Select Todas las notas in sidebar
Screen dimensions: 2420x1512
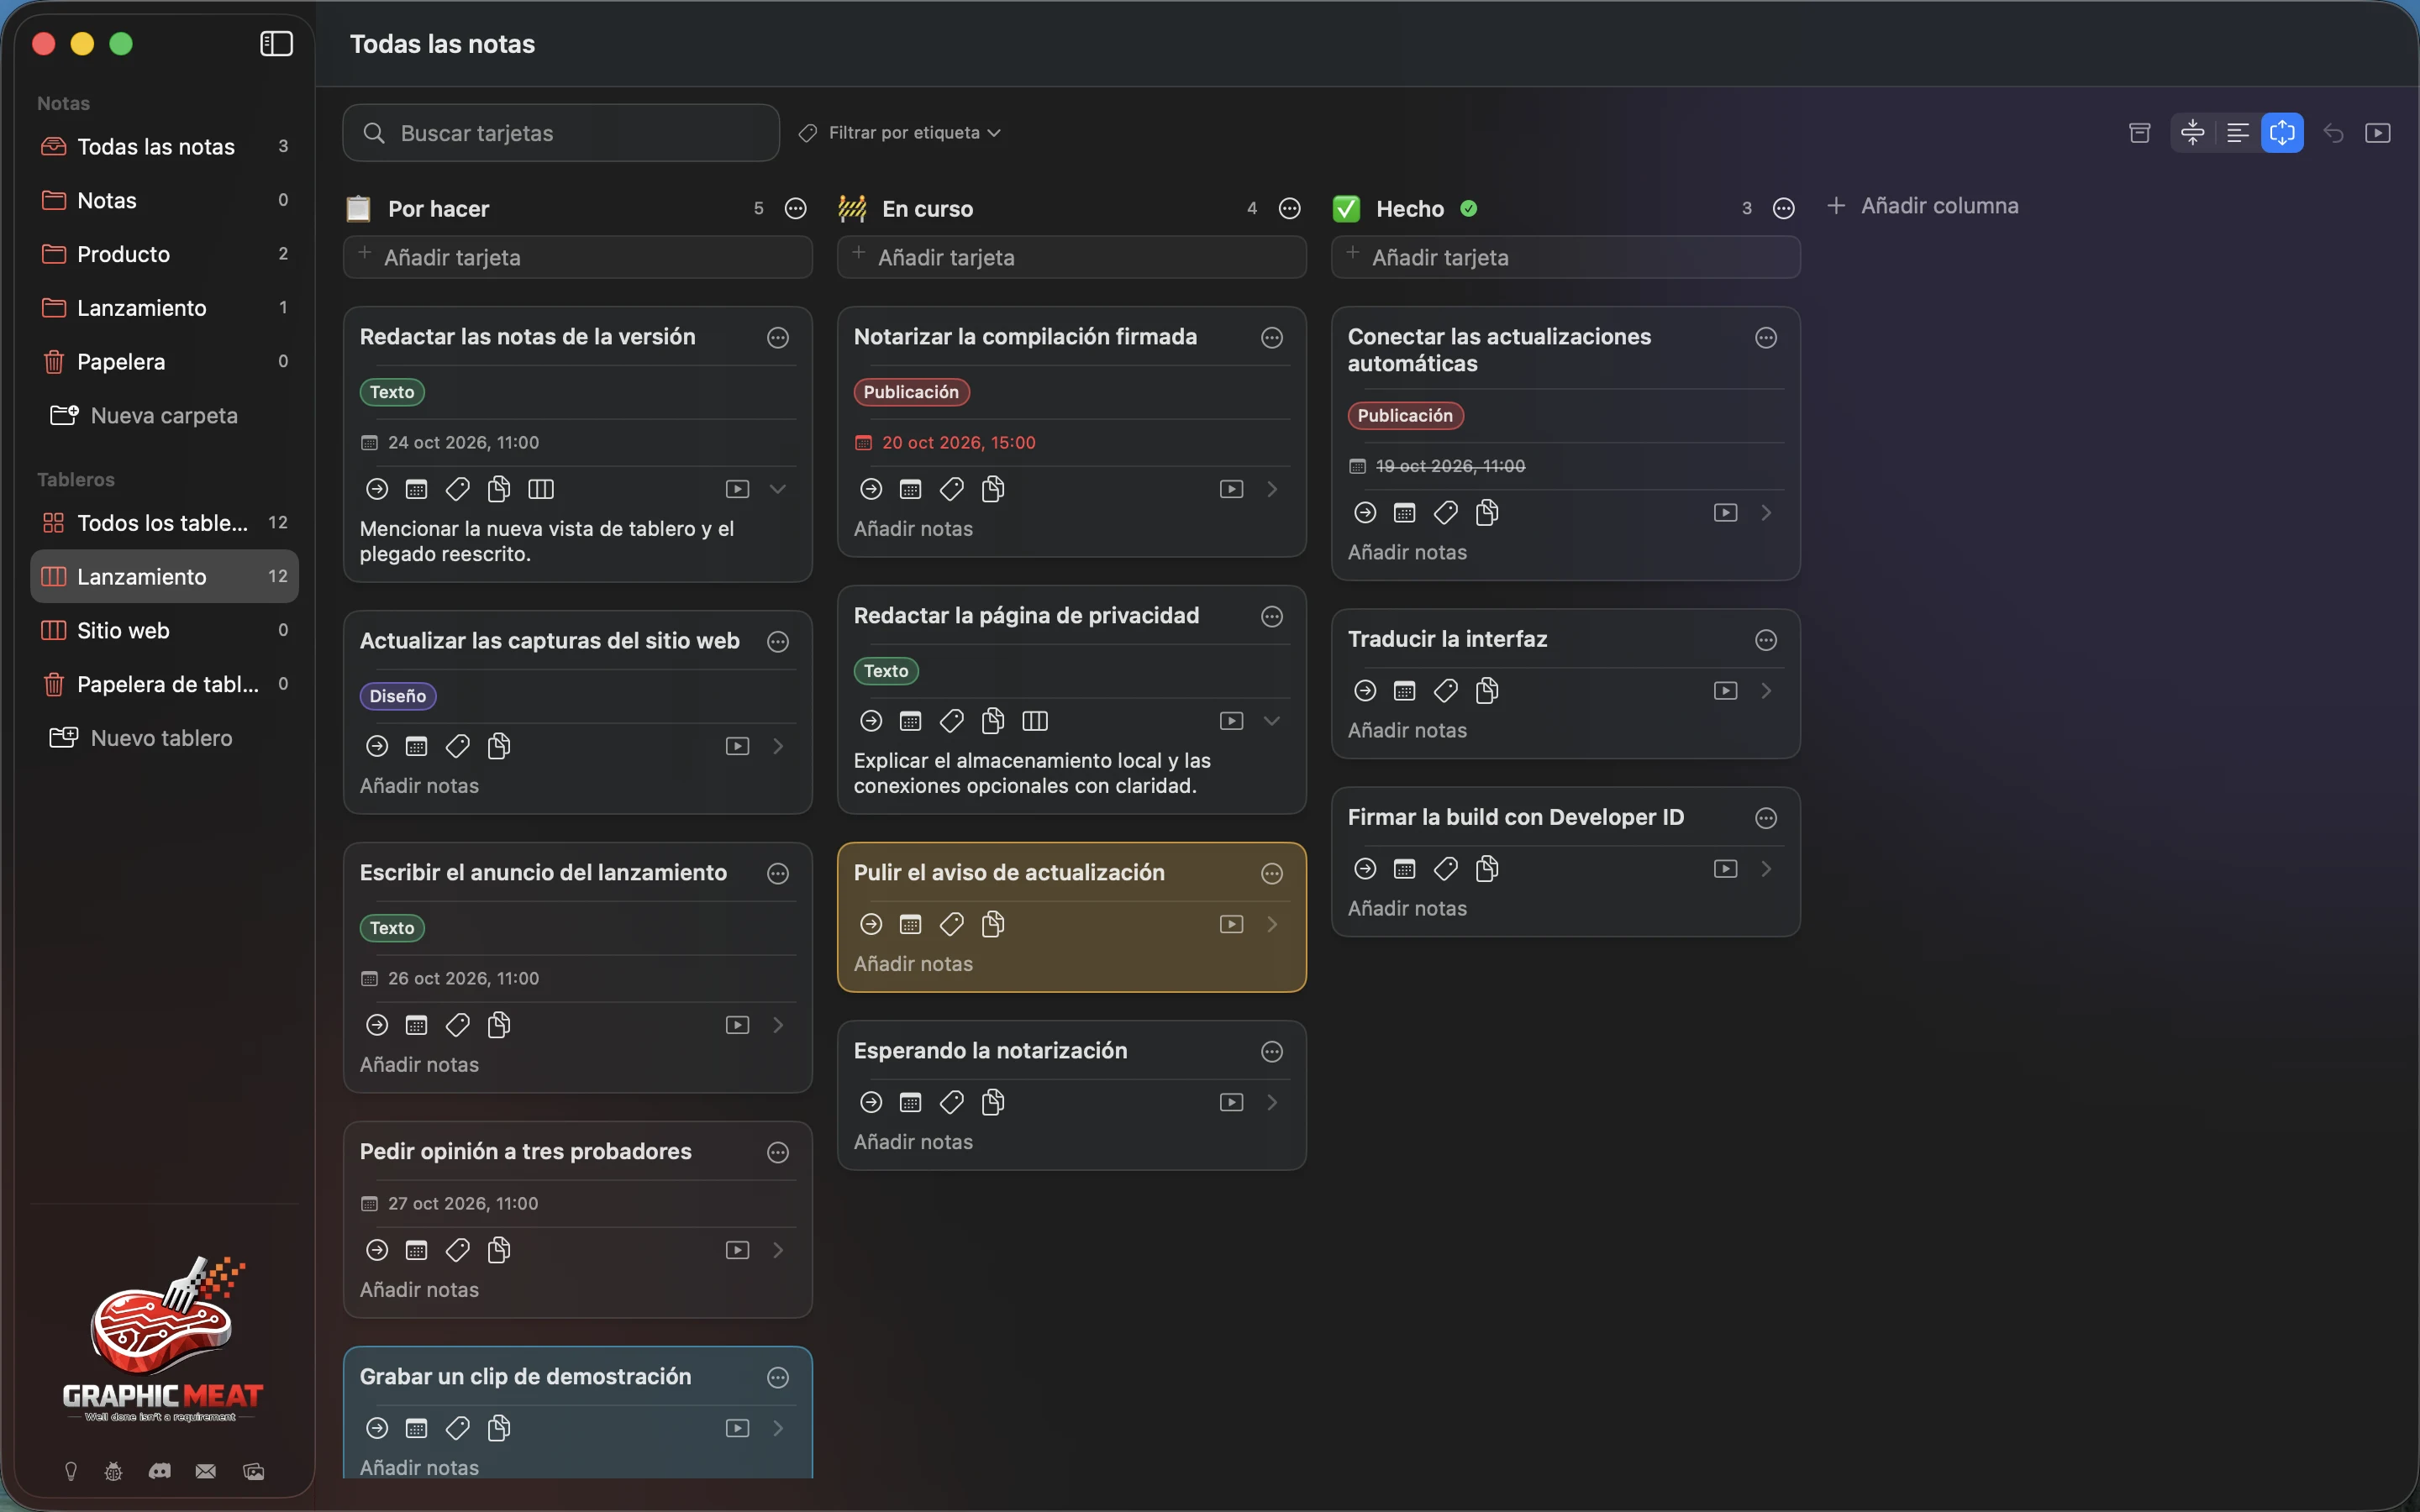165,147
